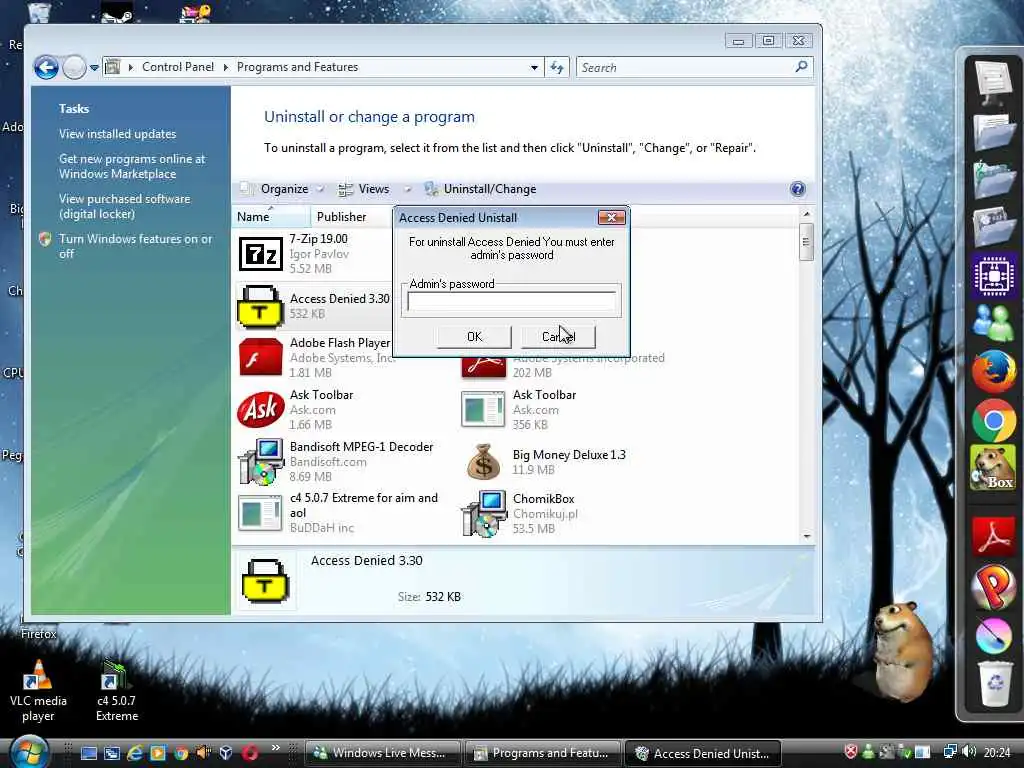Click the taskbar clock showing 20:24
This screenshot has height=768, width=1024.
point(997,752)
